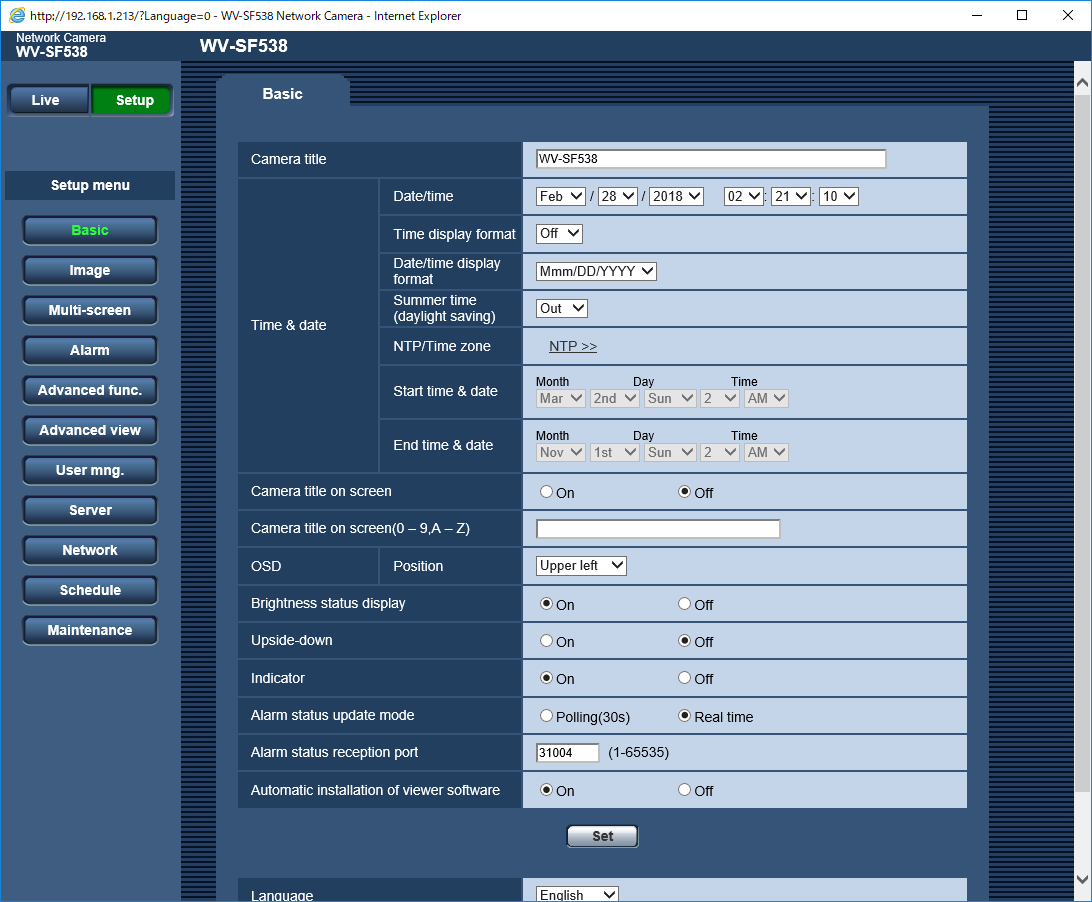Minimize the Internet Explorer window

[977, 15]
